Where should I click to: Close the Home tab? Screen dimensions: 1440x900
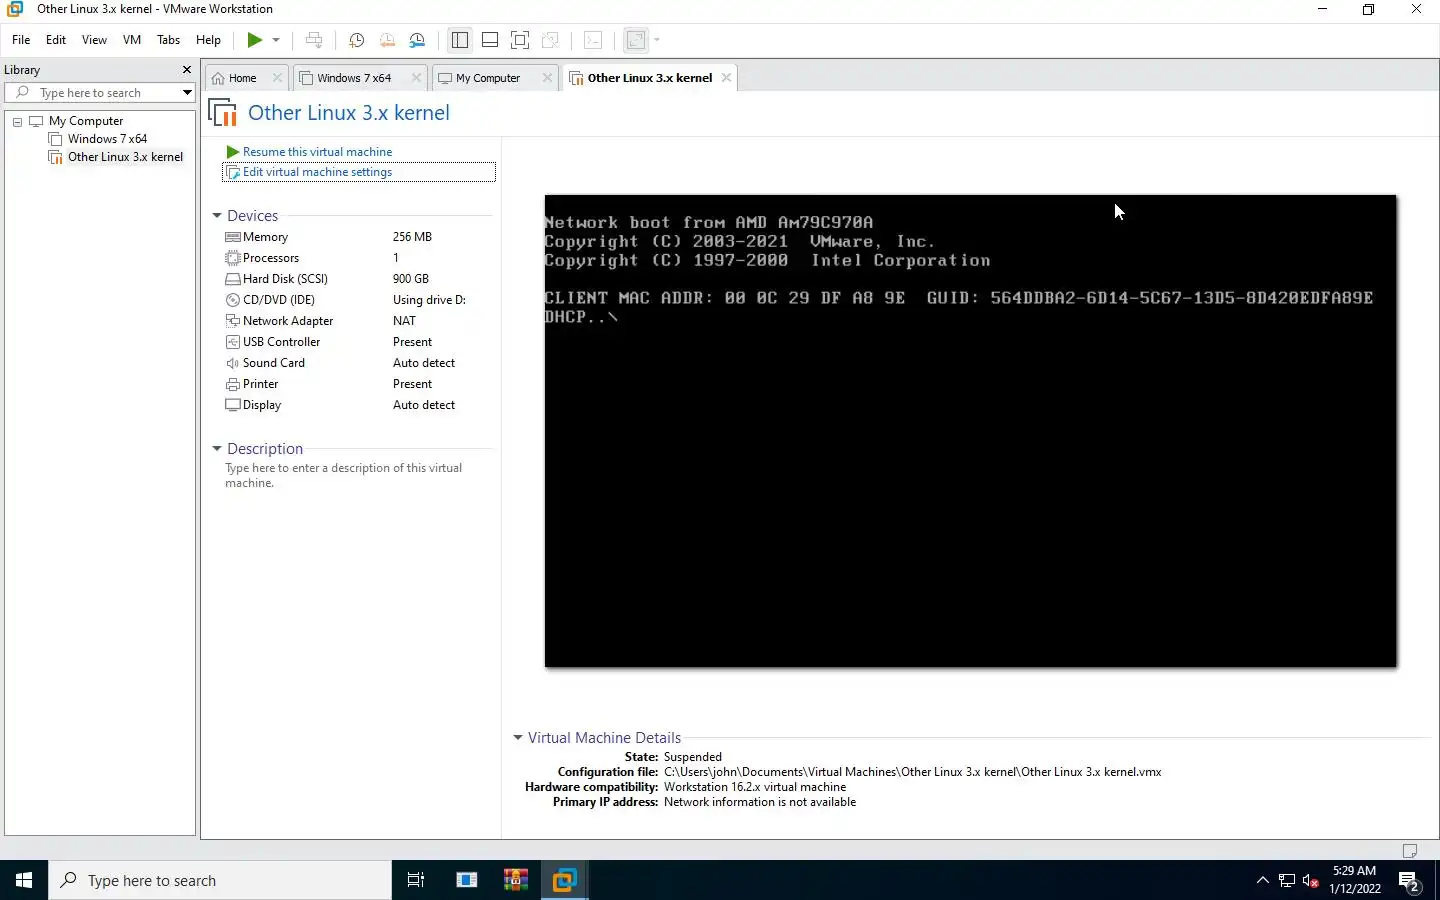coord(277,78)
